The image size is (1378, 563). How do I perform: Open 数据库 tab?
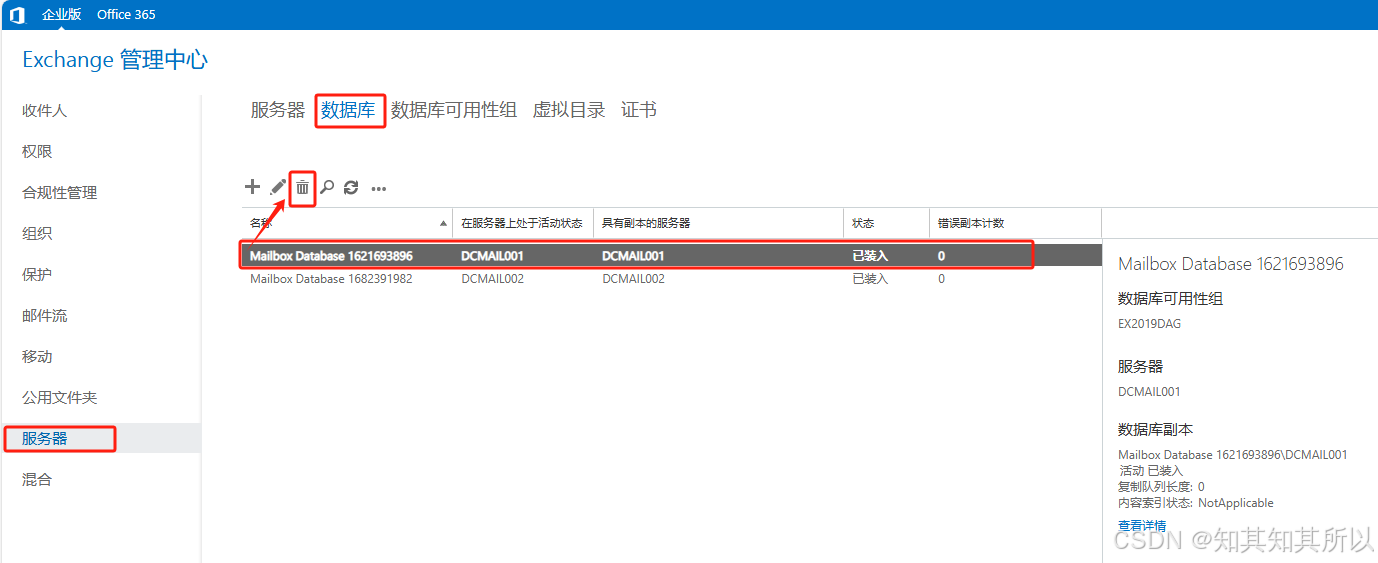click(348, 110)
